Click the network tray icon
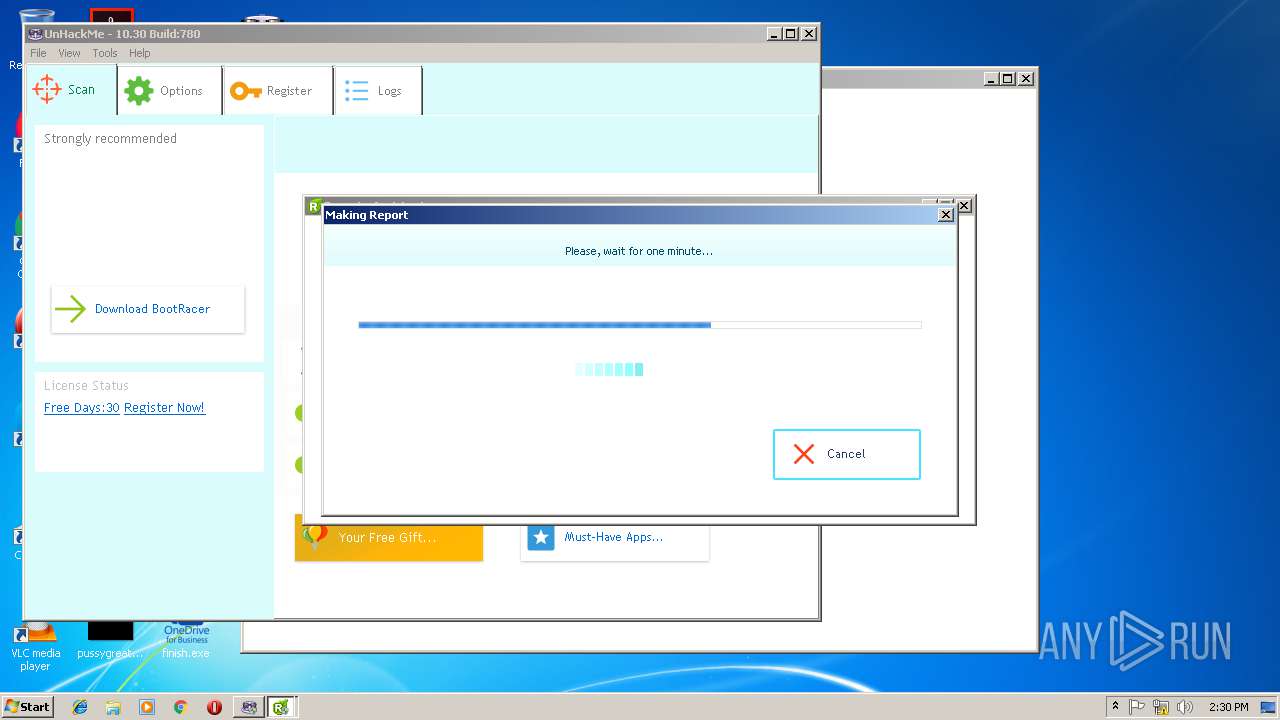Viewport: 1280px width, 720px height. [x=1161, y=707]
